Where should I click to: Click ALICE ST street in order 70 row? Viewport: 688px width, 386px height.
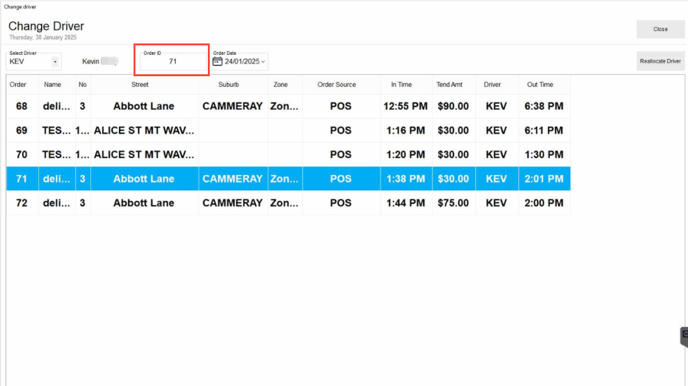coord(144,154)
